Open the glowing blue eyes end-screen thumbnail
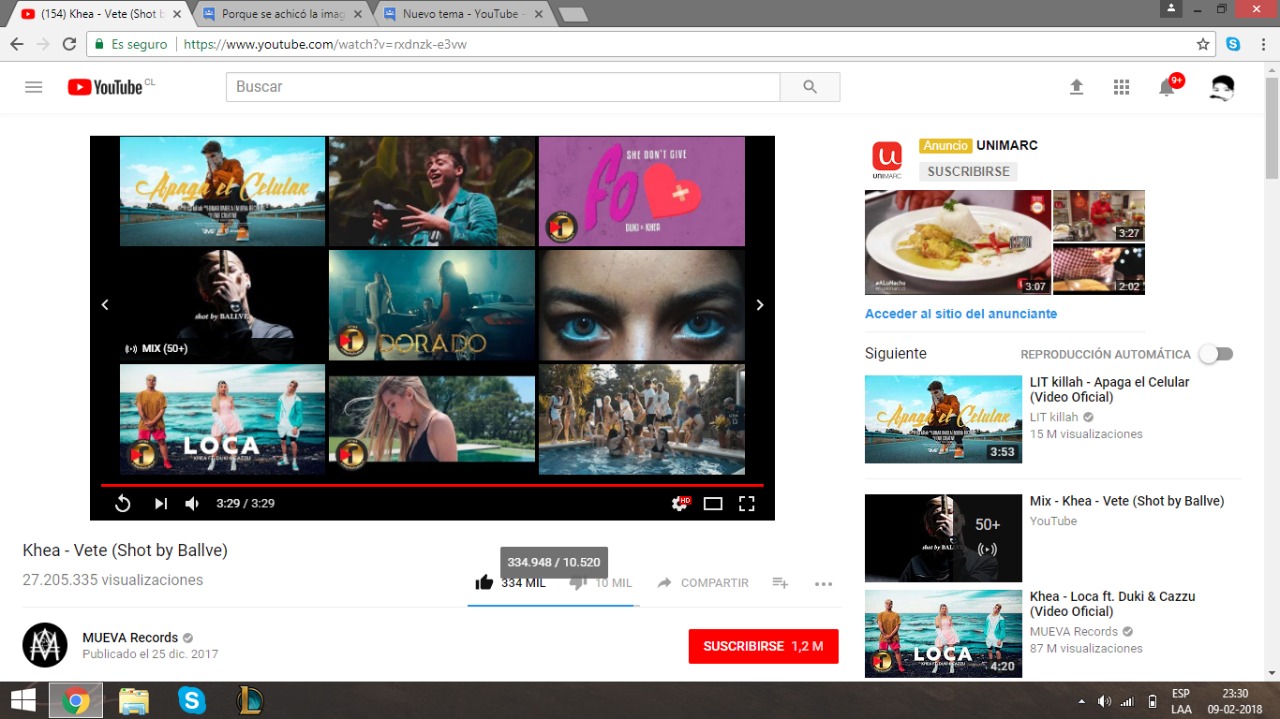Screen dimensions: 1280x719 (642, 305)
